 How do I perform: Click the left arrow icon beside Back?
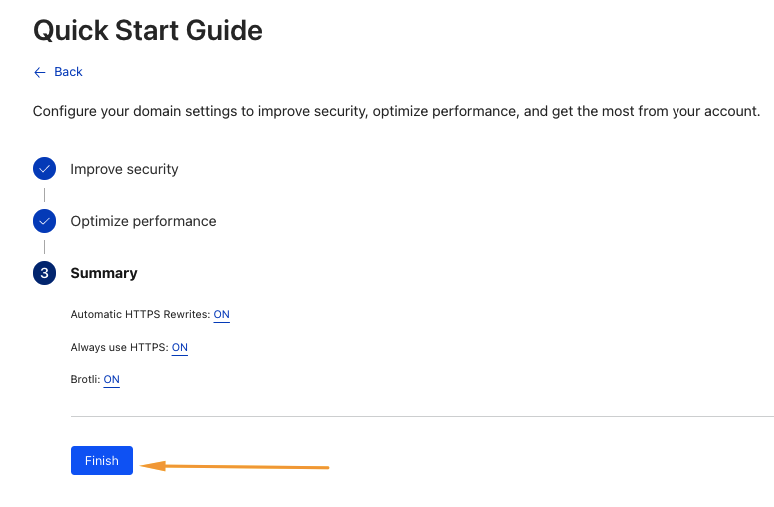coord(40,72)
